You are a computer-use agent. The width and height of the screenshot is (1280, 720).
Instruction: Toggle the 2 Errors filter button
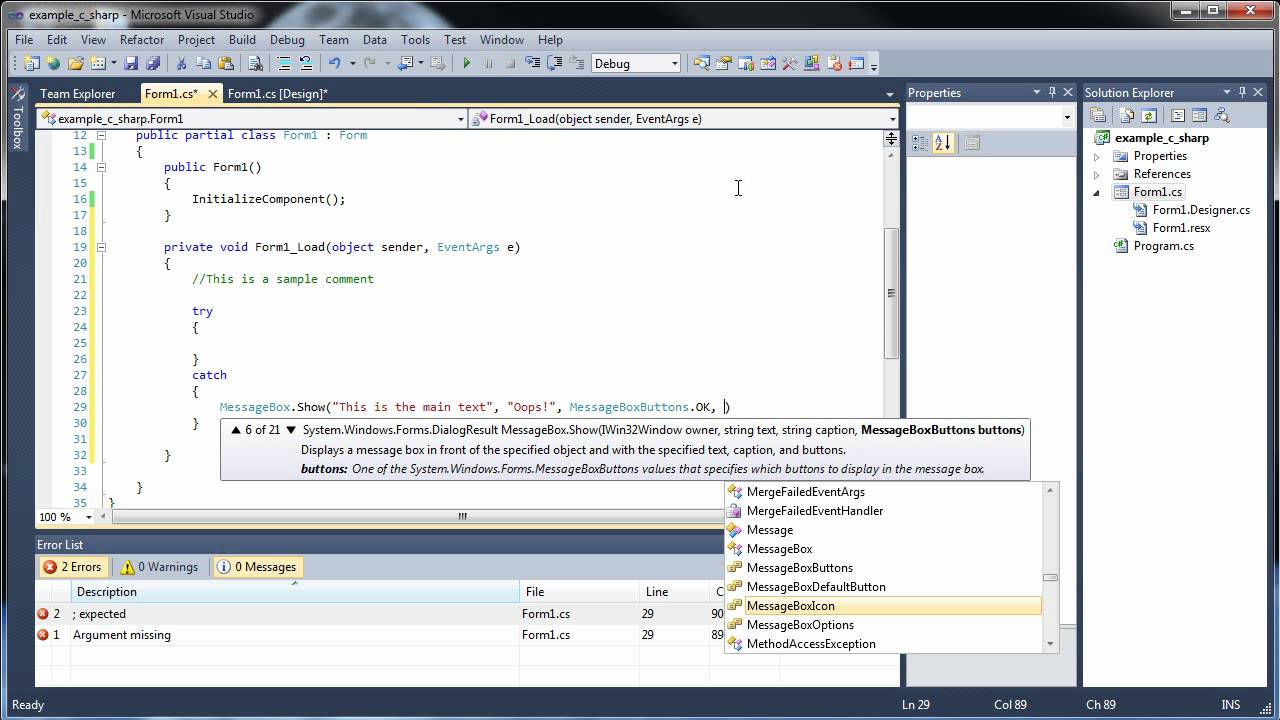tap(72, 567)
